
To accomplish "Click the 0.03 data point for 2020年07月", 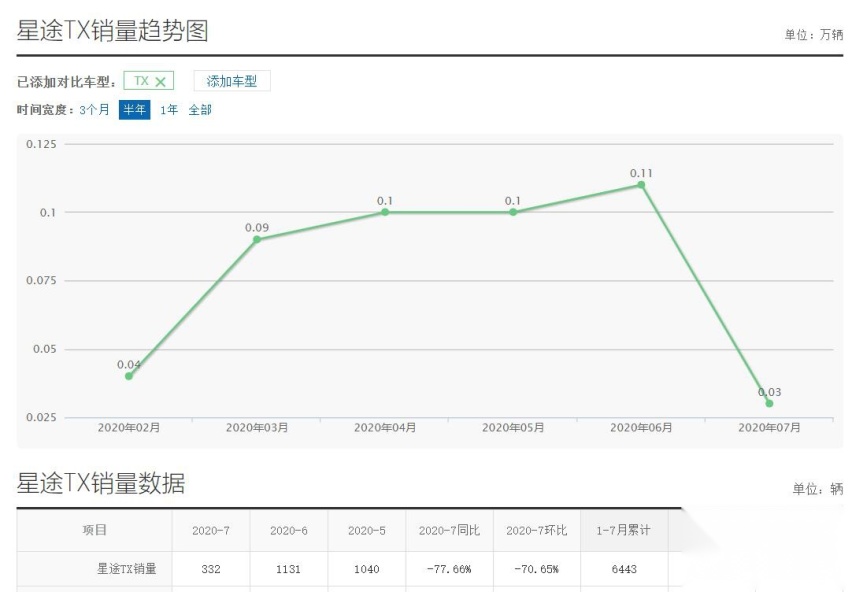I will coord(769,404).
